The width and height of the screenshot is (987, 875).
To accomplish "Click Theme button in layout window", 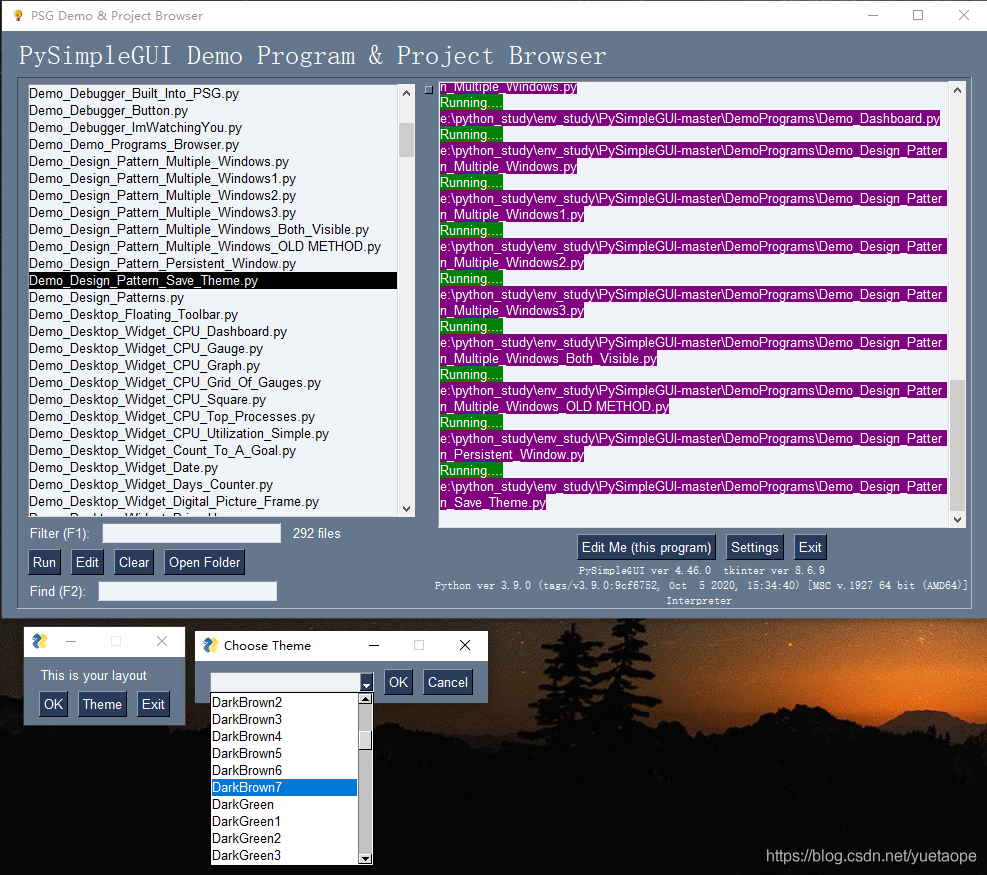I will [x=102, y=704].
